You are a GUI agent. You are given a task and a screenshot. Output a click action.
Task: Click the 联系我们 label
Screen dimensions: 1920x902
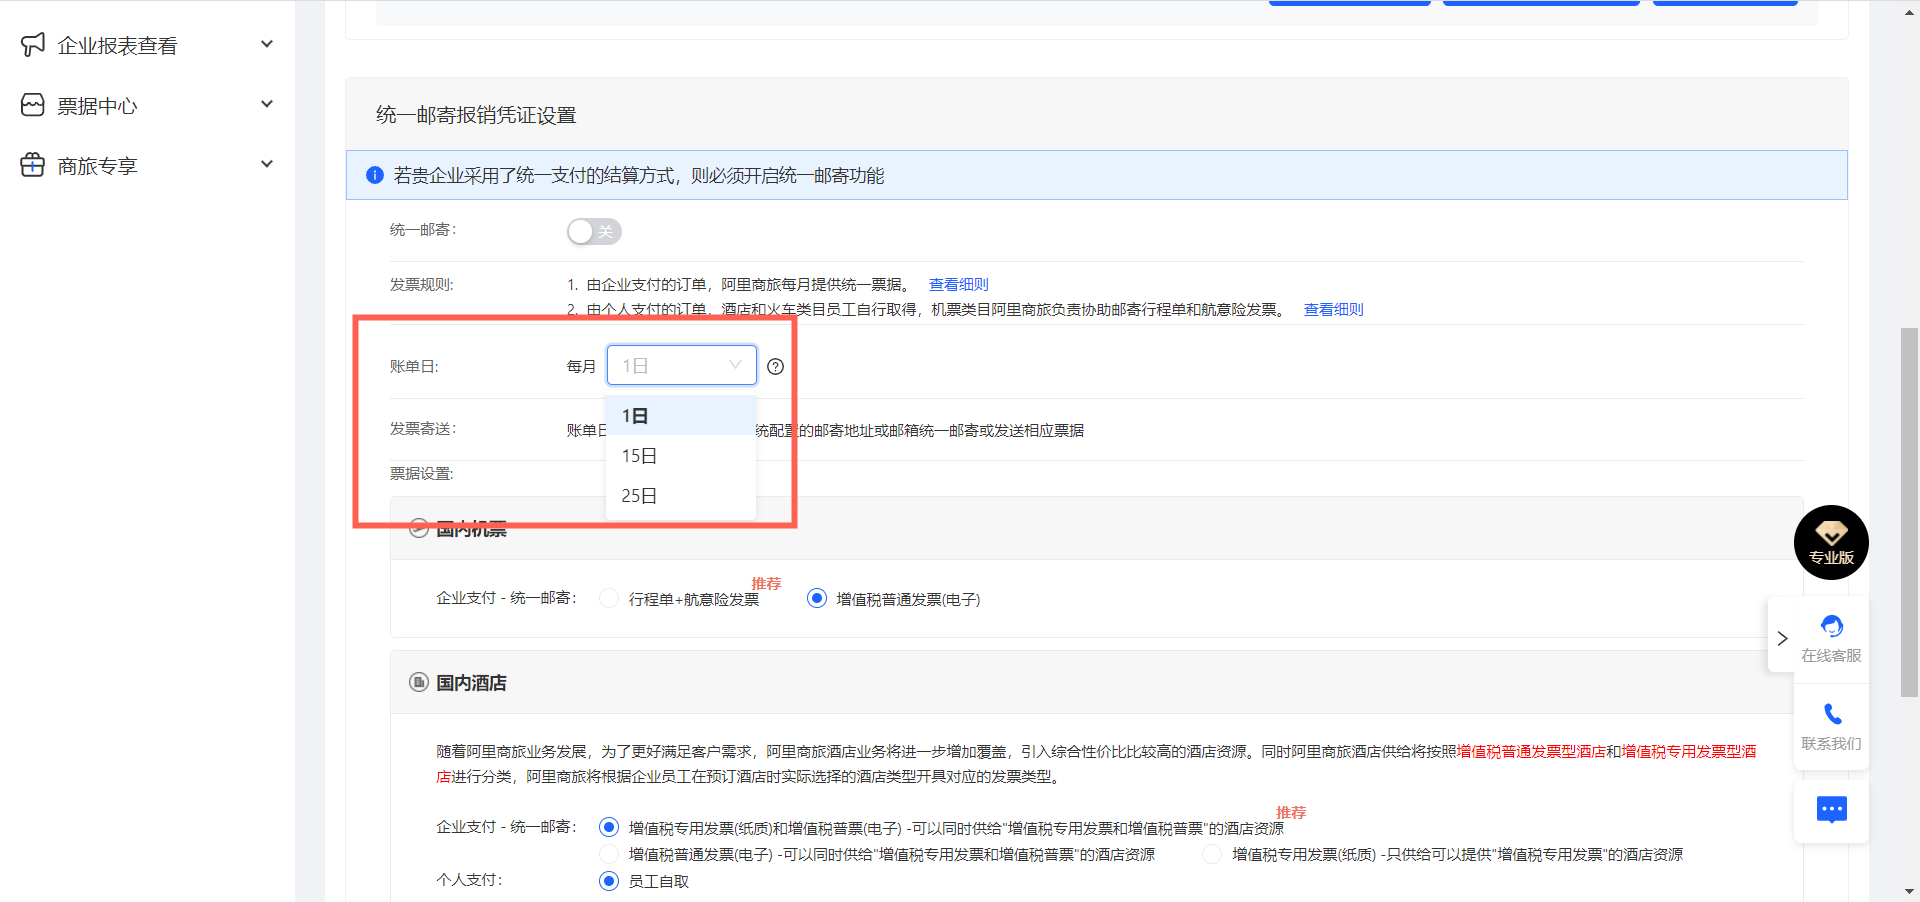point(1831,743)
